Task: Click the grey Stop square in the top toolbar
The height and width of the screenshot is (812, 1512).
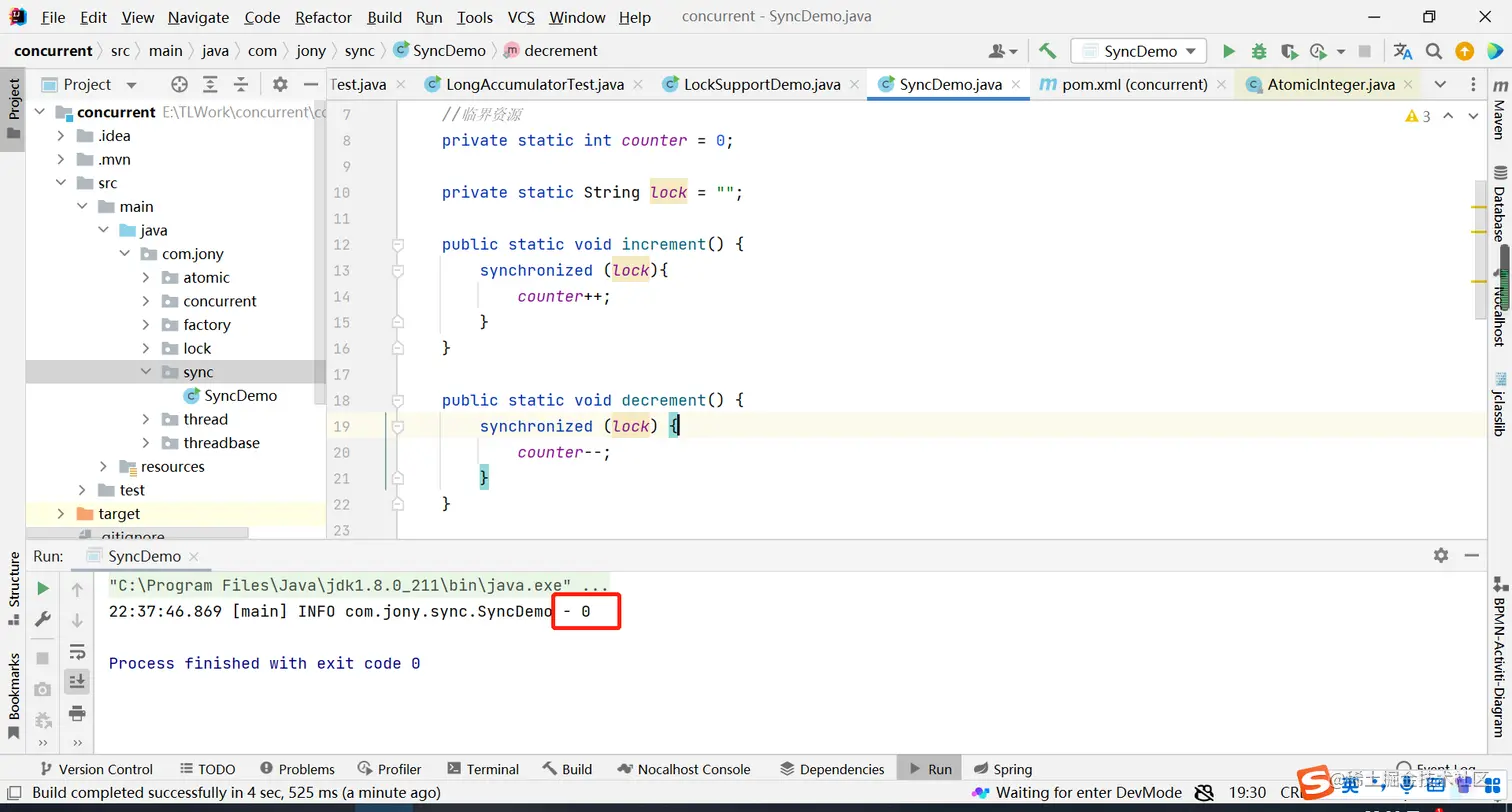Action: pos(1365,51)
